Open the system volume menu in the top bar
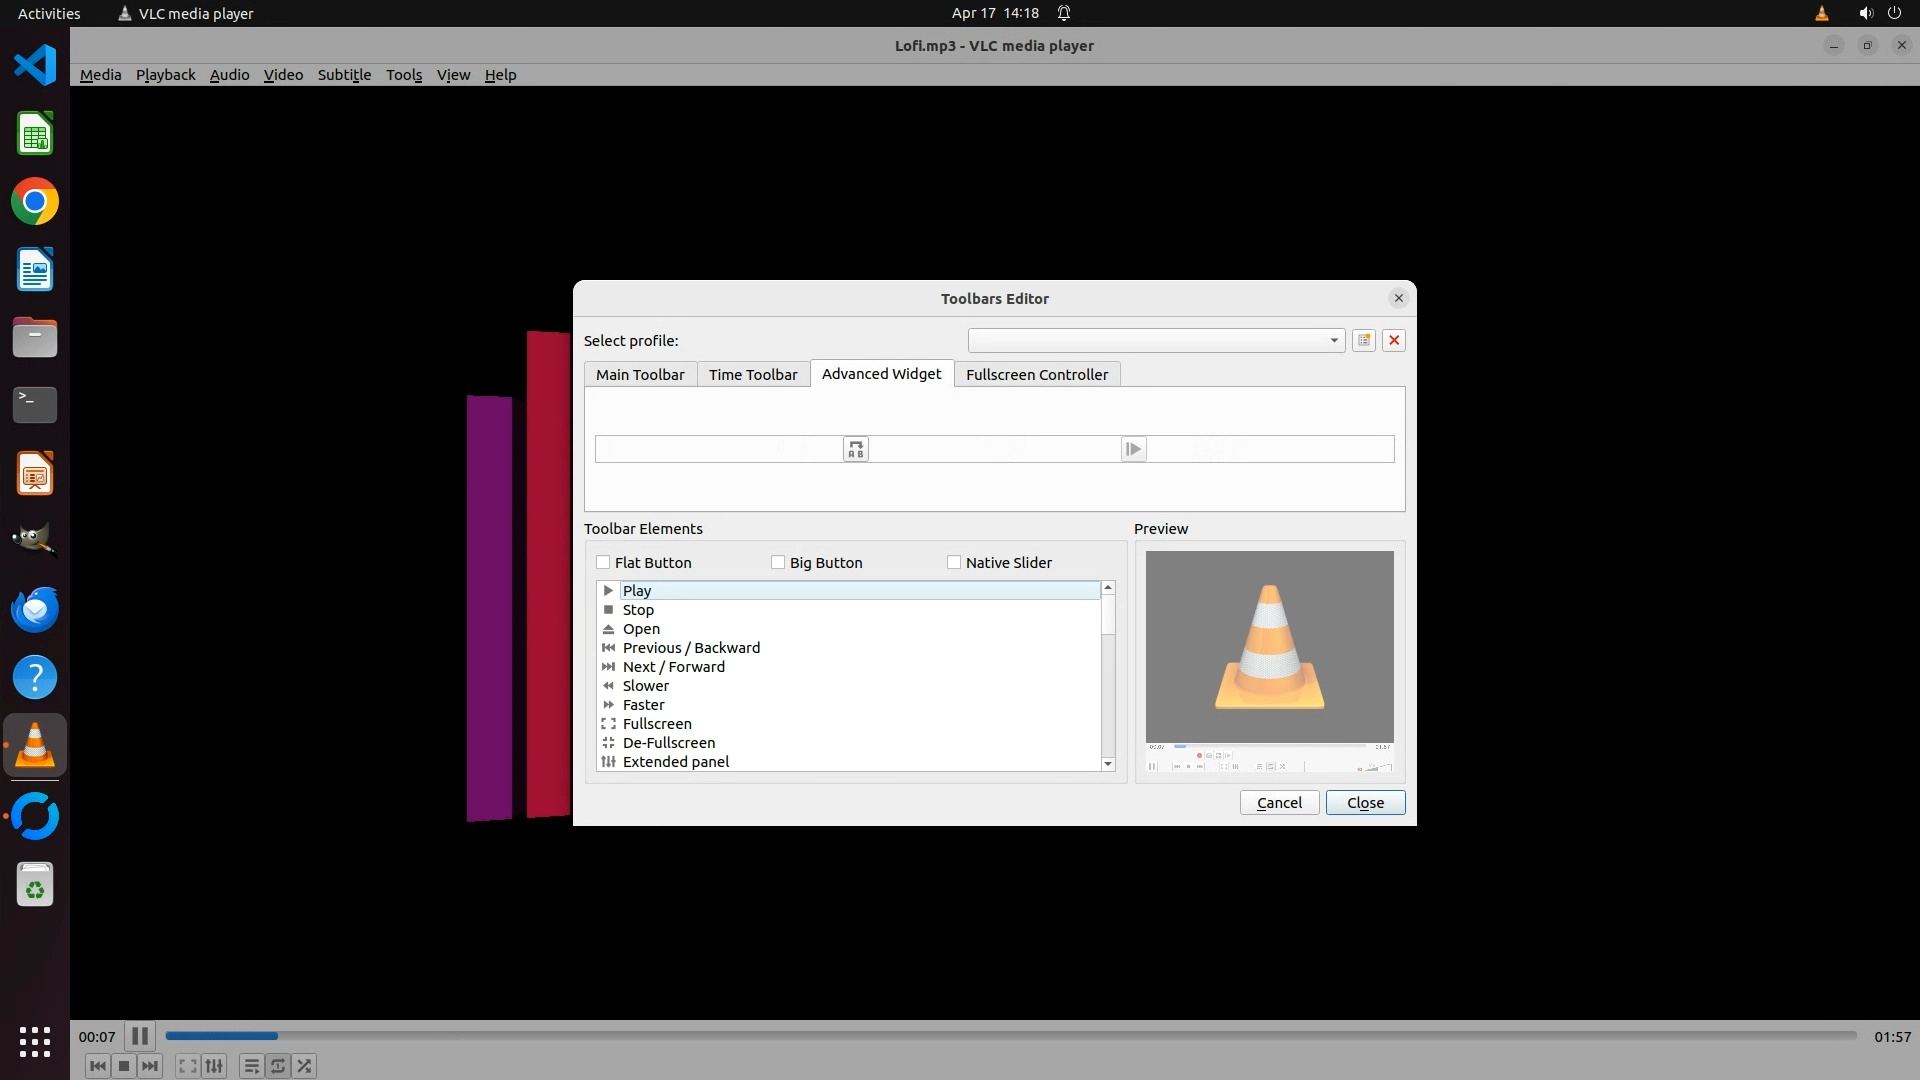Screen dimensions: 1920x1080 click(1865, 13)
